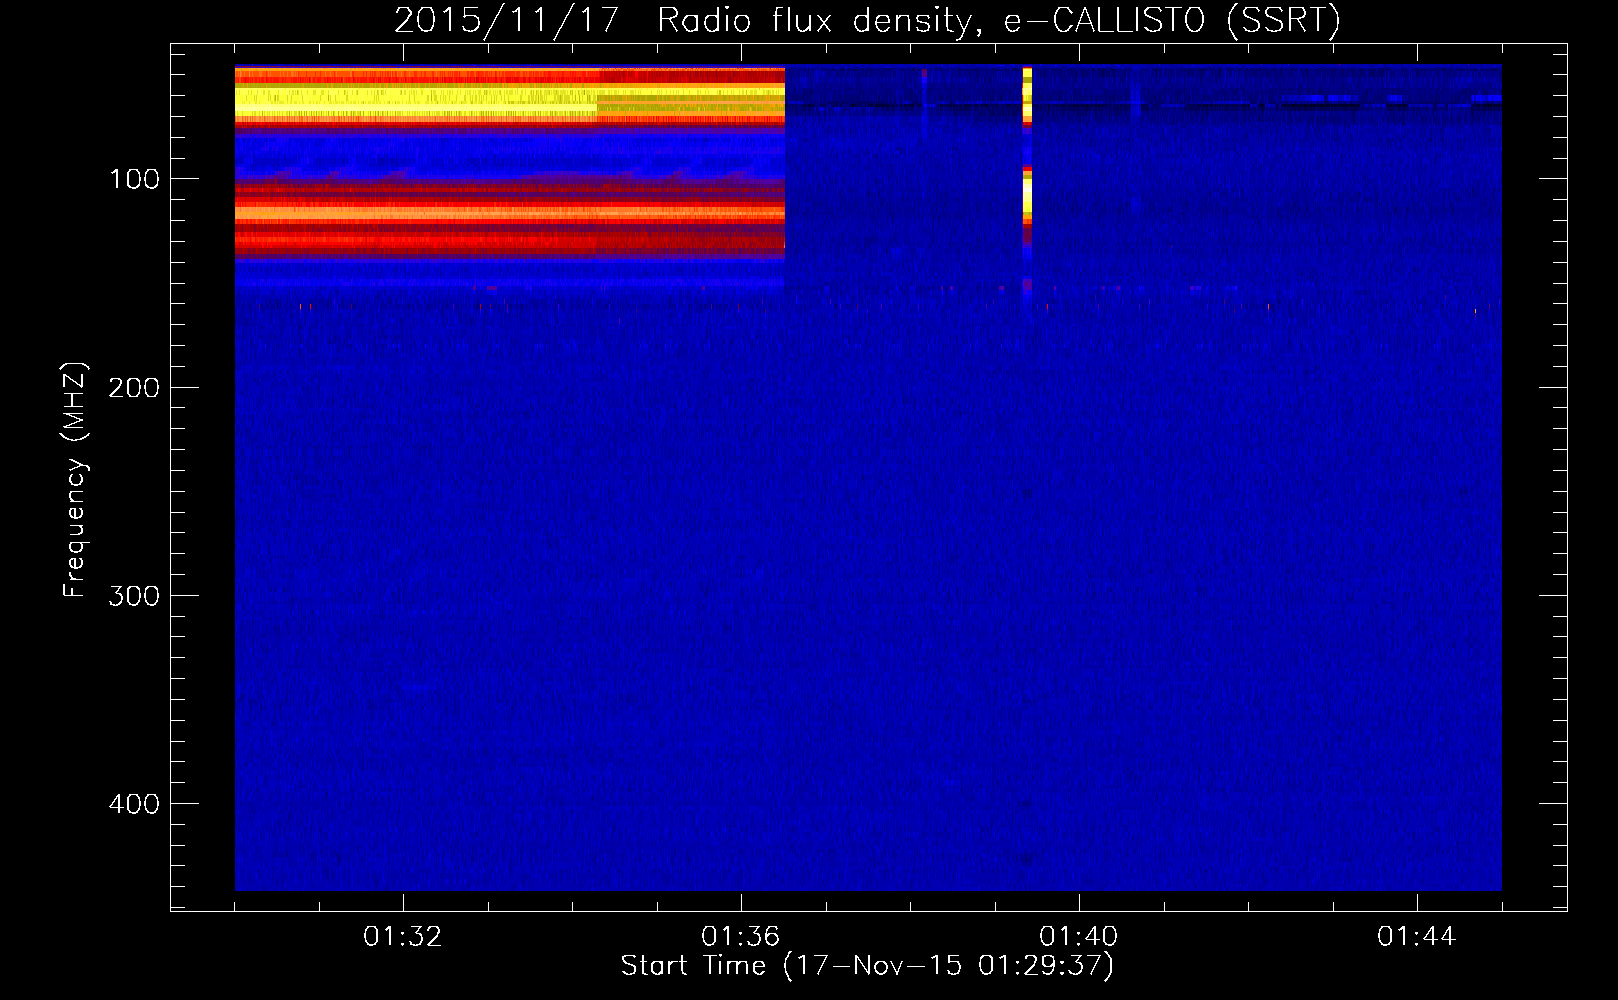This screenshot has width=1618, height=1000.
Task: Click the orange band near 115 MHz
Action: (510, 212)
